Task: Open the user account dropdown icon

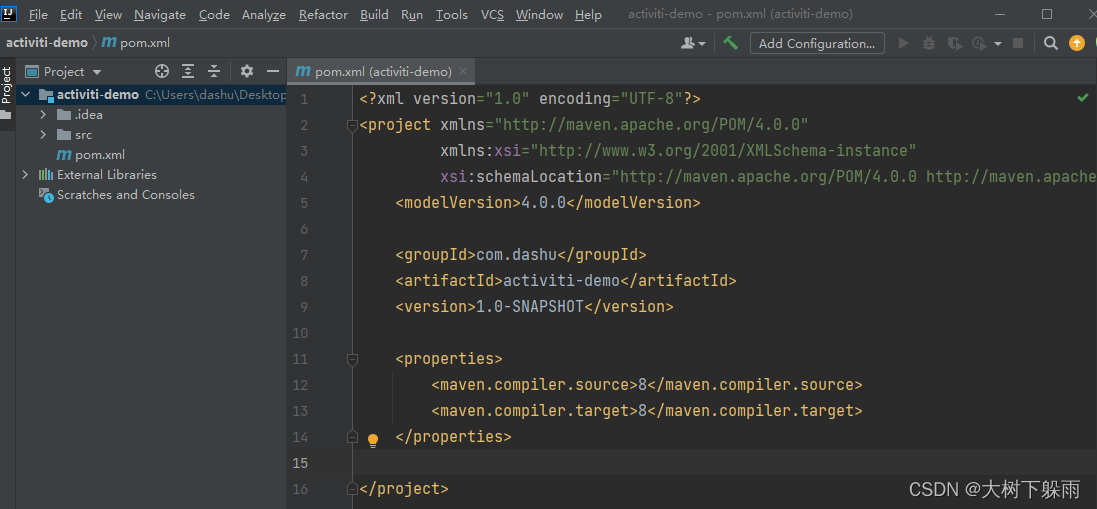Action: point(693,43)
